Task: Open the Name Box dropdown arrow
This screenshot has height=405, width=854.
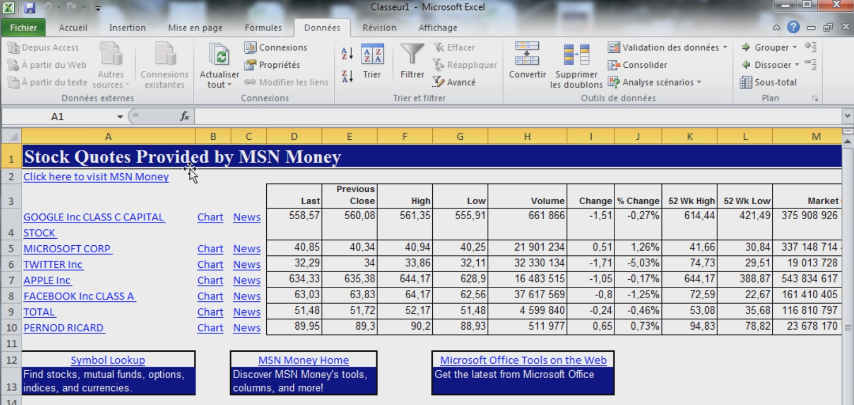Action: (120, 117)
